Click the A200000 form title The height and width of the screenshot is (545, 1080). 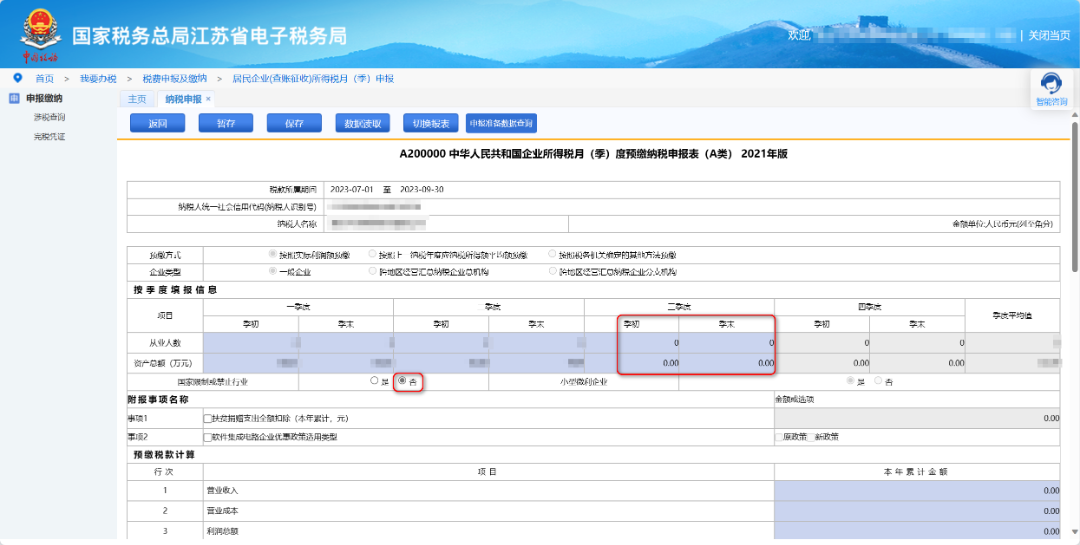coord(593,154)
